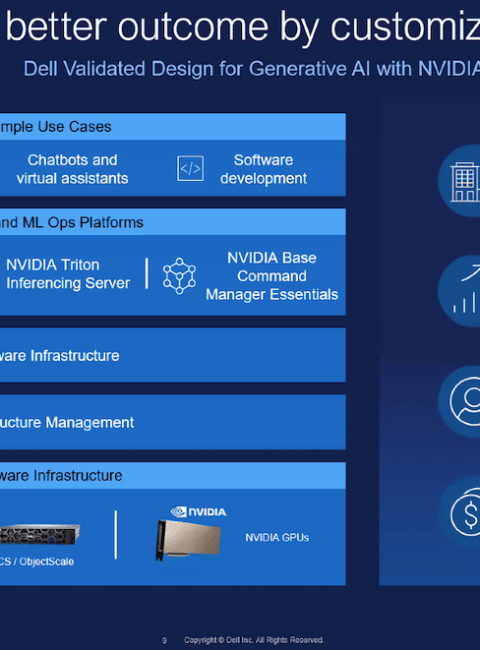Image resolution: width=480 pixels, height=650 pixels.
Task: Click the Dell copyright footer text
Action: pyautogui.click(x=254, y=640)
